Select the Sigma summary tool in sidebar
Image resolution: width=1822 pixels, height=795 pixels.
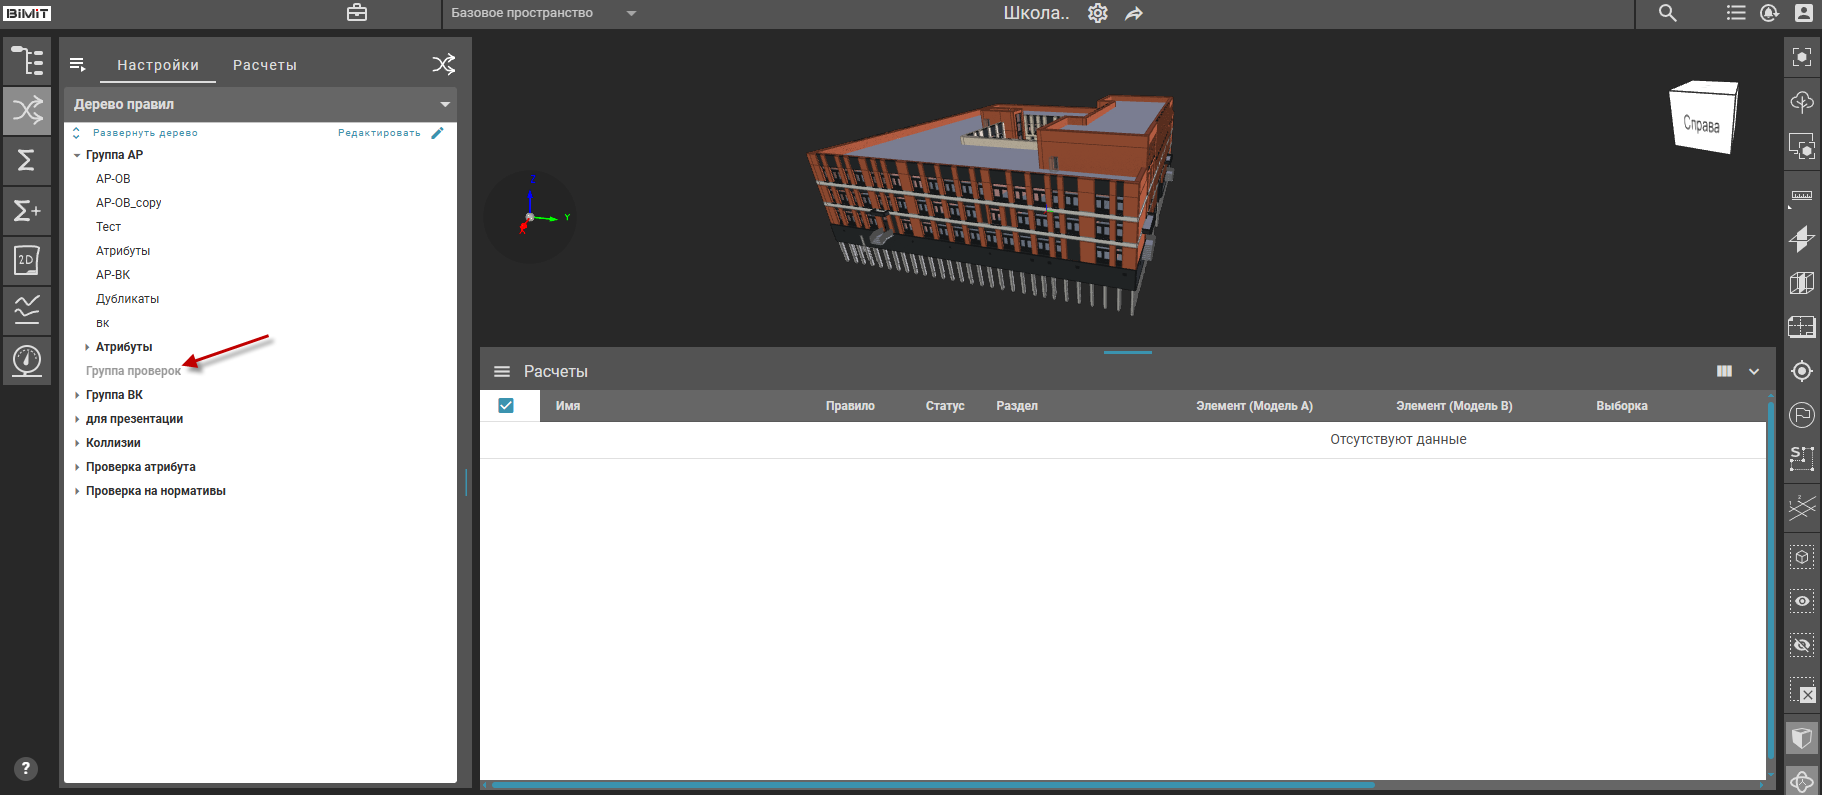[27, 160]
